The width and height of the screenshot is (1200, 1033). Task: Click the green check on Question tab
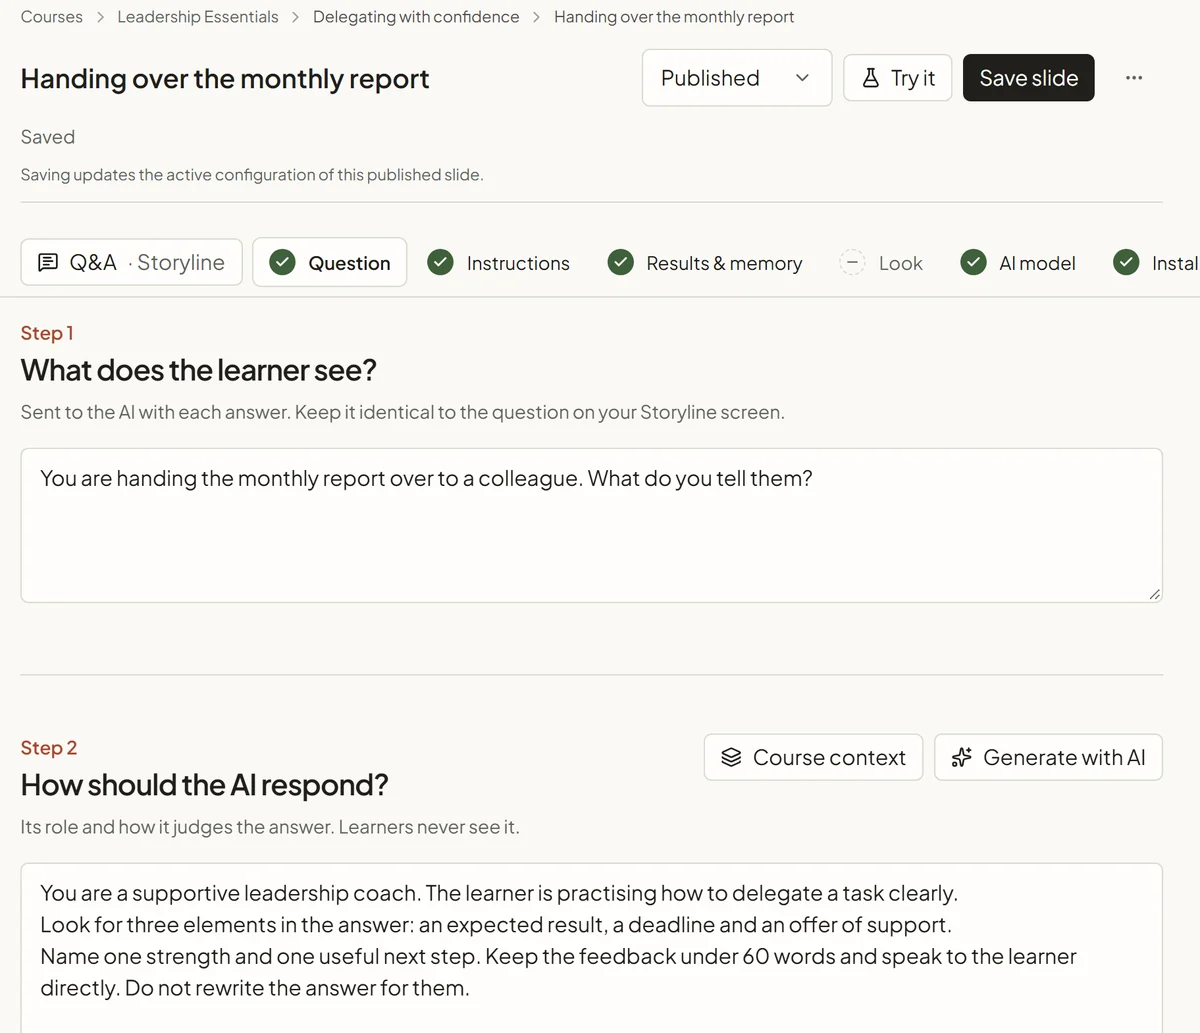[x=283, y=263]
